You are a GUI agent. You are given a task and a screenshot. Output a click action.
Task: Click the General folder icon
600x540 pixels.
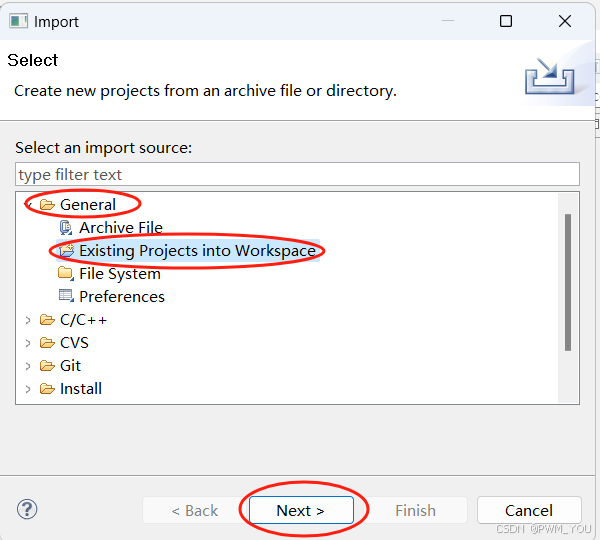click(x=47, y=205)
